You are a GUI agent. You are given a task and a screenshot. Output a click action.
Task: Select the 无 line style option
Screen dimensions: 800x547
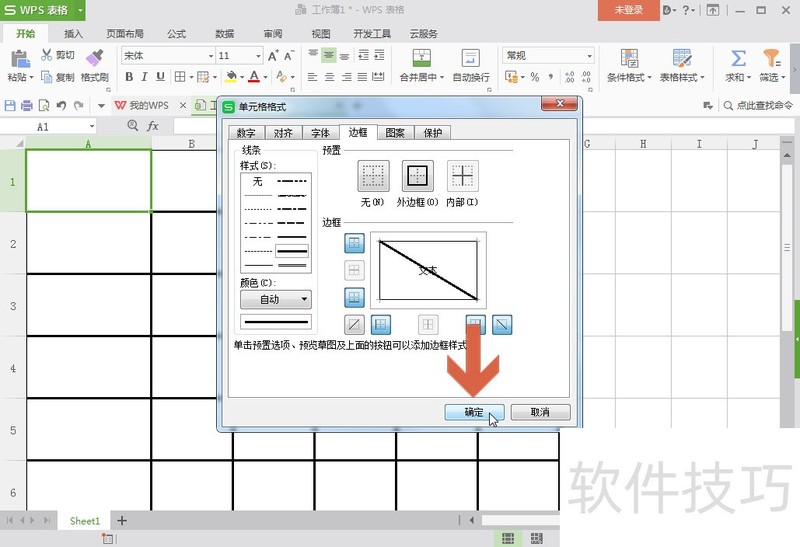(x=258, y=181)
